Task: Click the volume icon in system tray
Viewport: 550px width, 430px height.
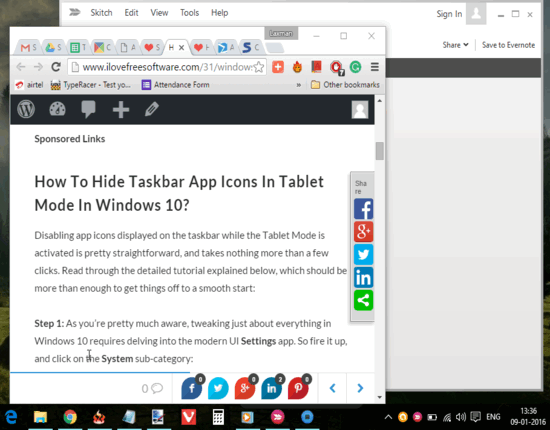Action: (x=461, y=417)
